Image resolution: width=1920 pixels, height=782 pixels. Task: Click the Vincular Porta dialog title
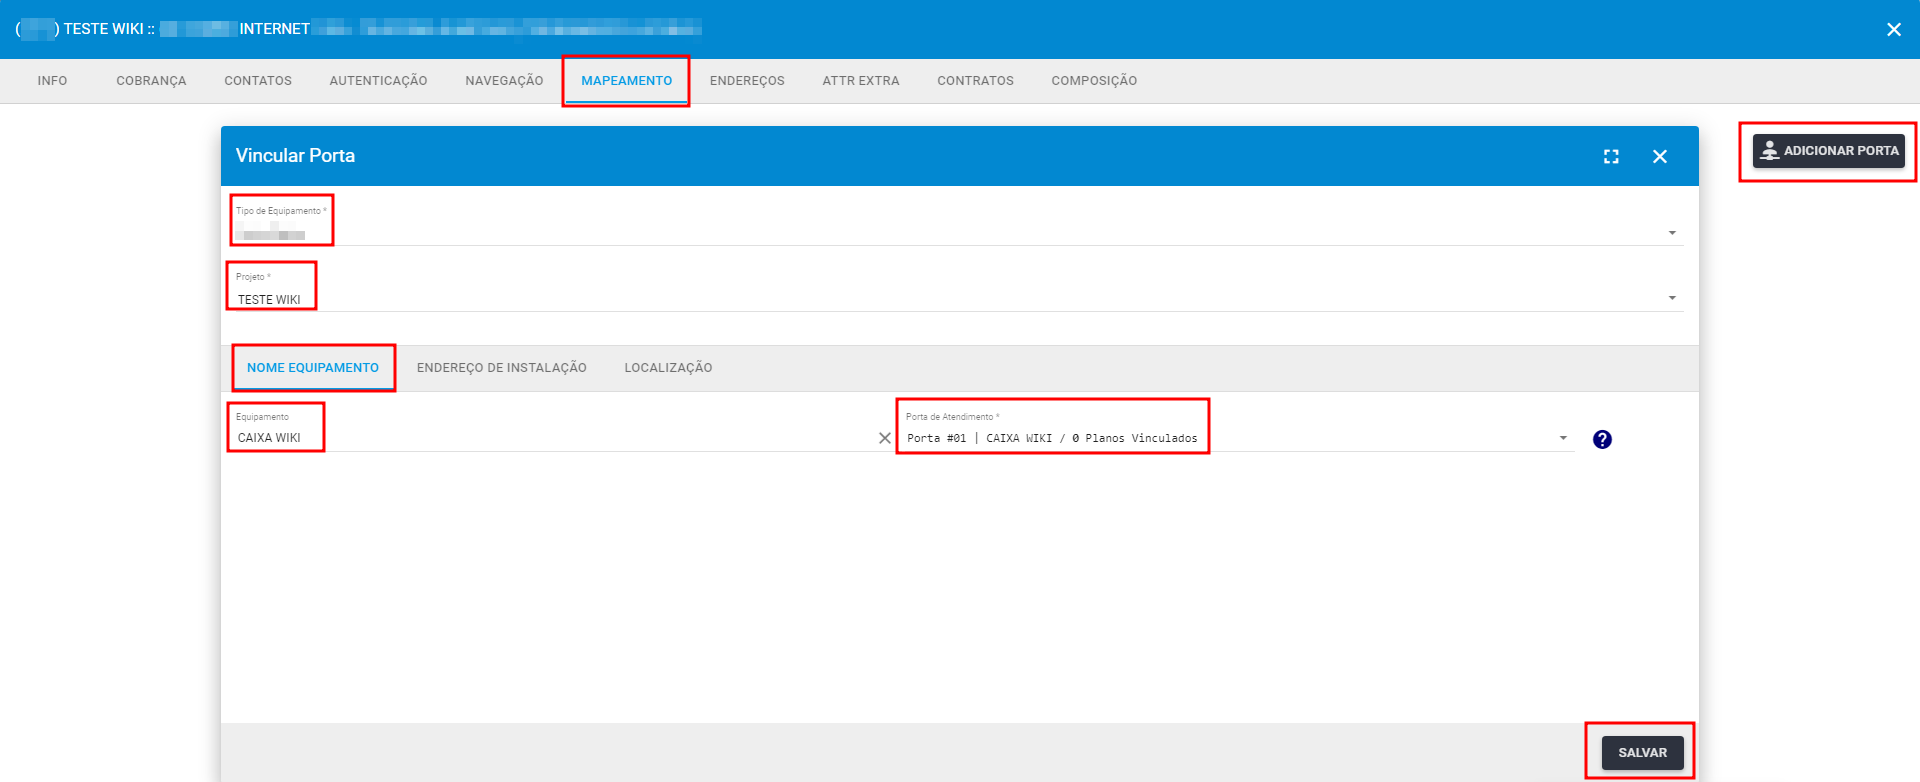point(295,156)
